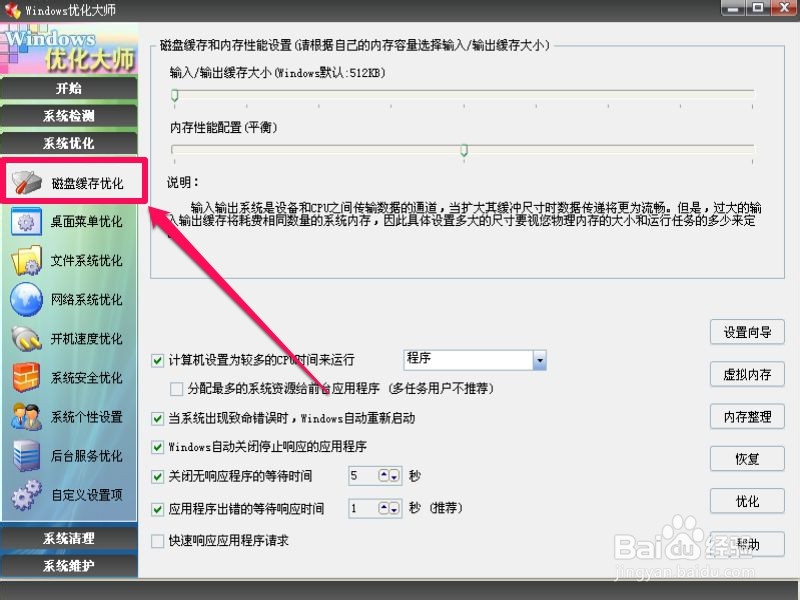Screen dimensions: 800x600
Task: Click the 系统安全优化 label text
Action: click(x=86, y=378)
